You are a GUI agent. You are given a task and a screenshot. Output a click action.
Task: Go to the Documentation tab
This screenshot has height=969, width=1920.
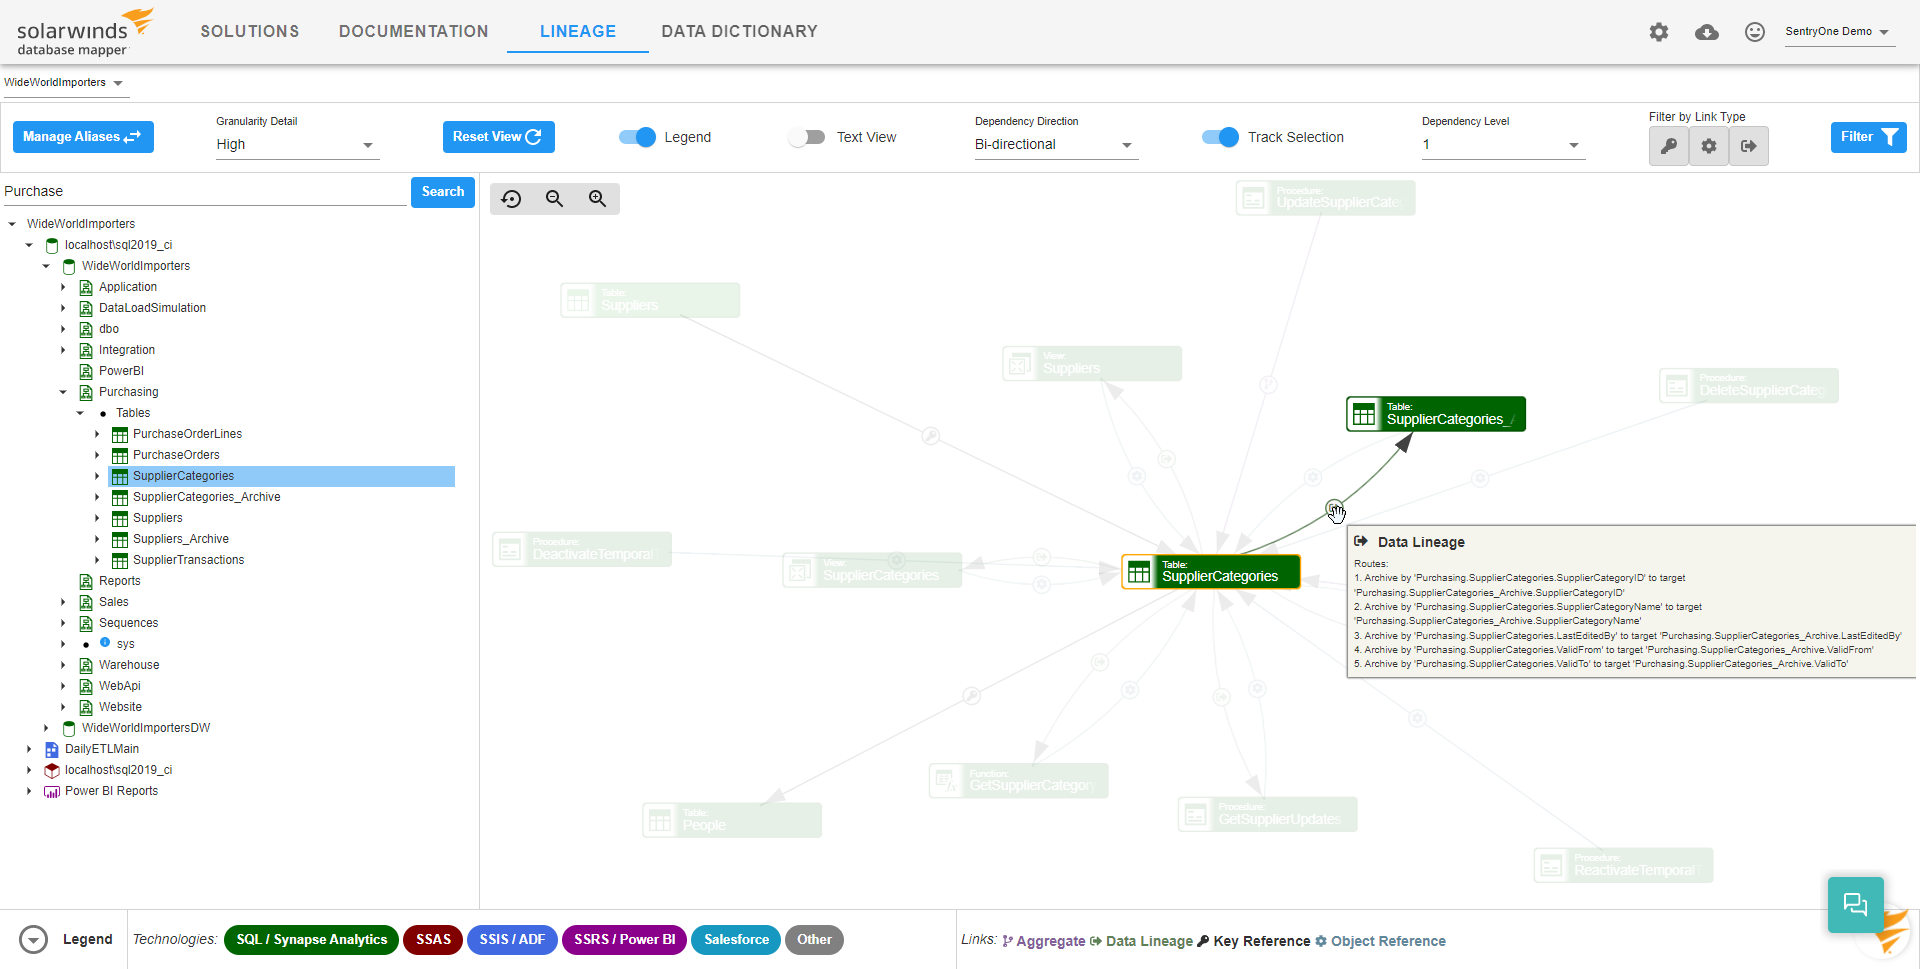click(414, 32)
